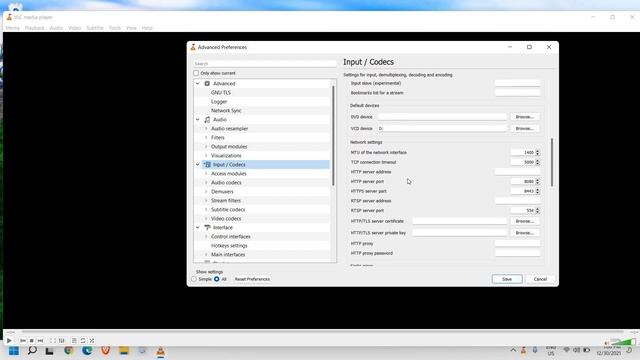Click the Wi-Fi network tray icon
640x360 pixels.
567,350
